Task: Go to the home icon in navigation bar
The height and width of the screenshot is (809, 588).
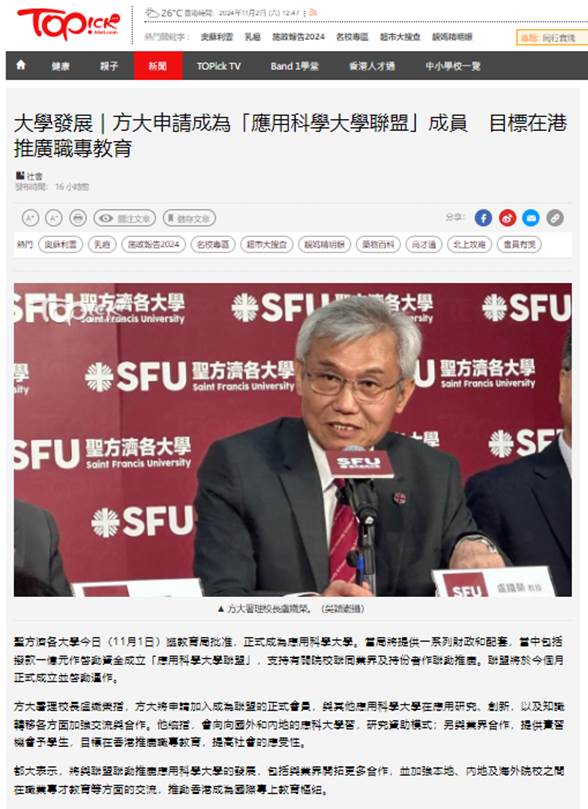Action: (x=21, y=65)
